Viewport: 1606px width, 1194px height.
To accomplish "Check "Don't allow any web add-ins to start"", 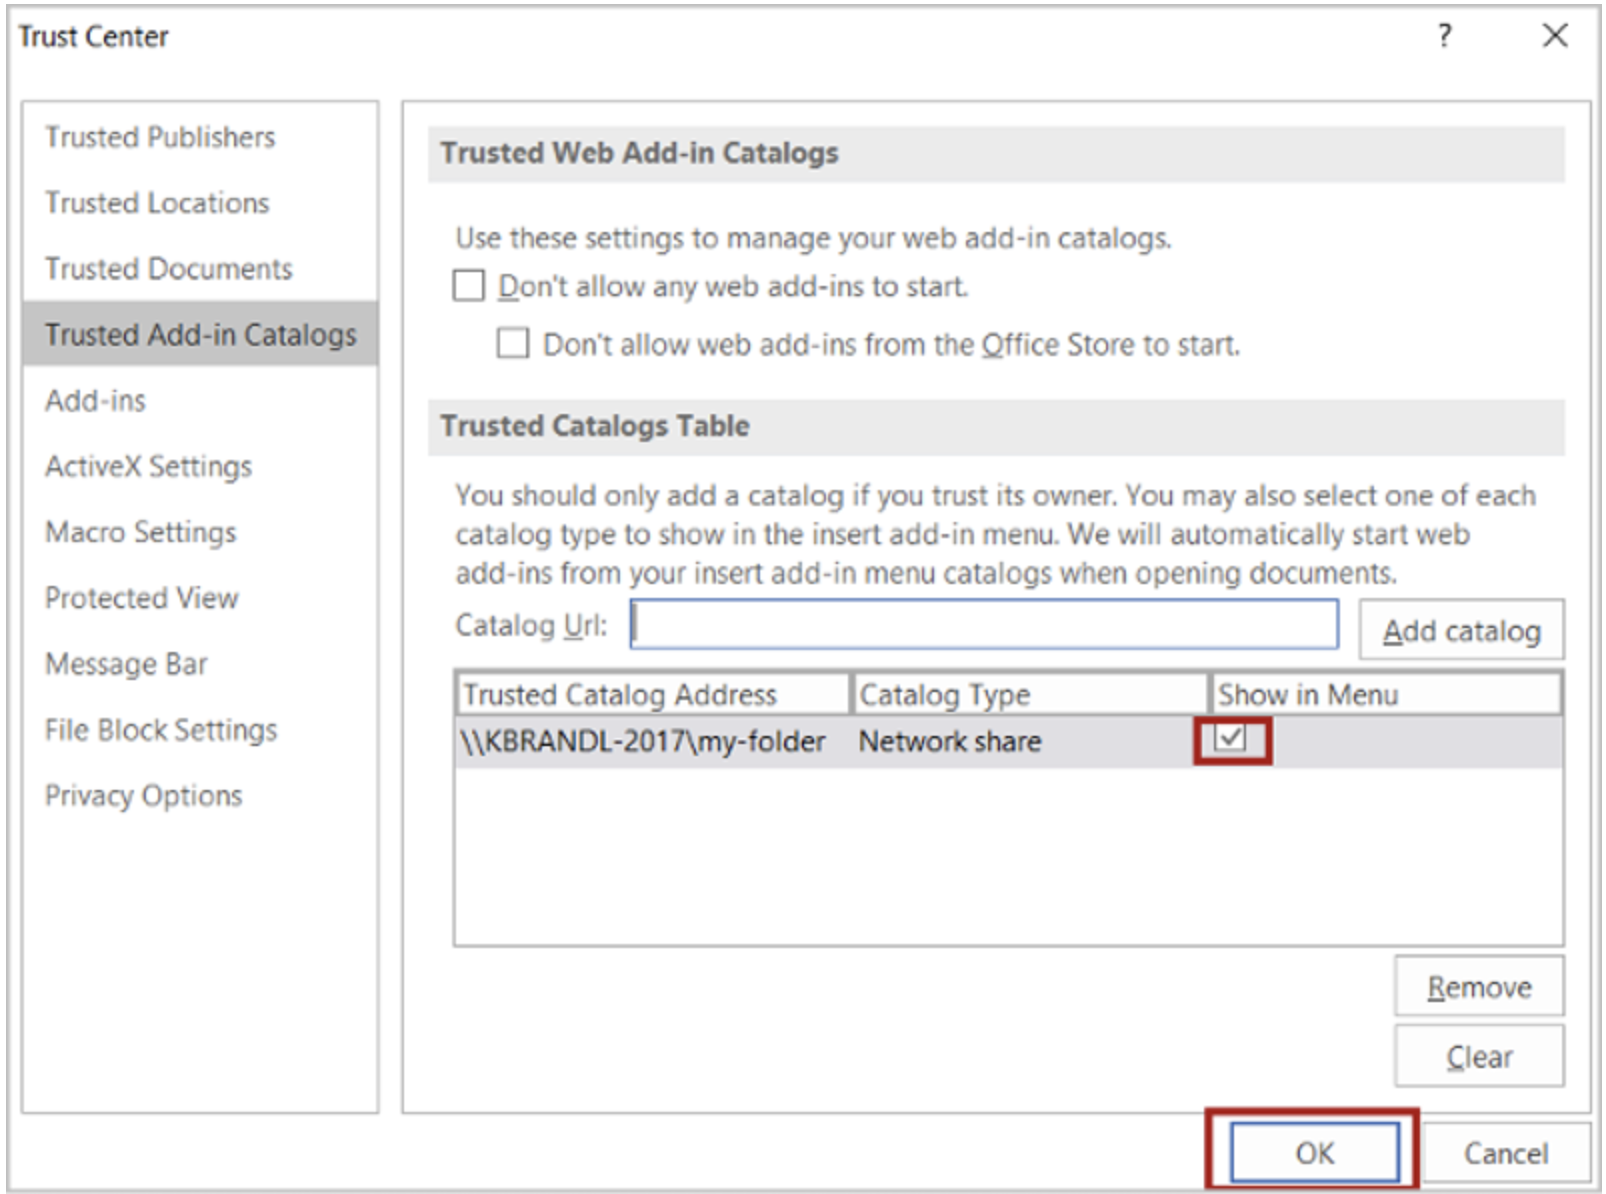I will tap(469, 286).
